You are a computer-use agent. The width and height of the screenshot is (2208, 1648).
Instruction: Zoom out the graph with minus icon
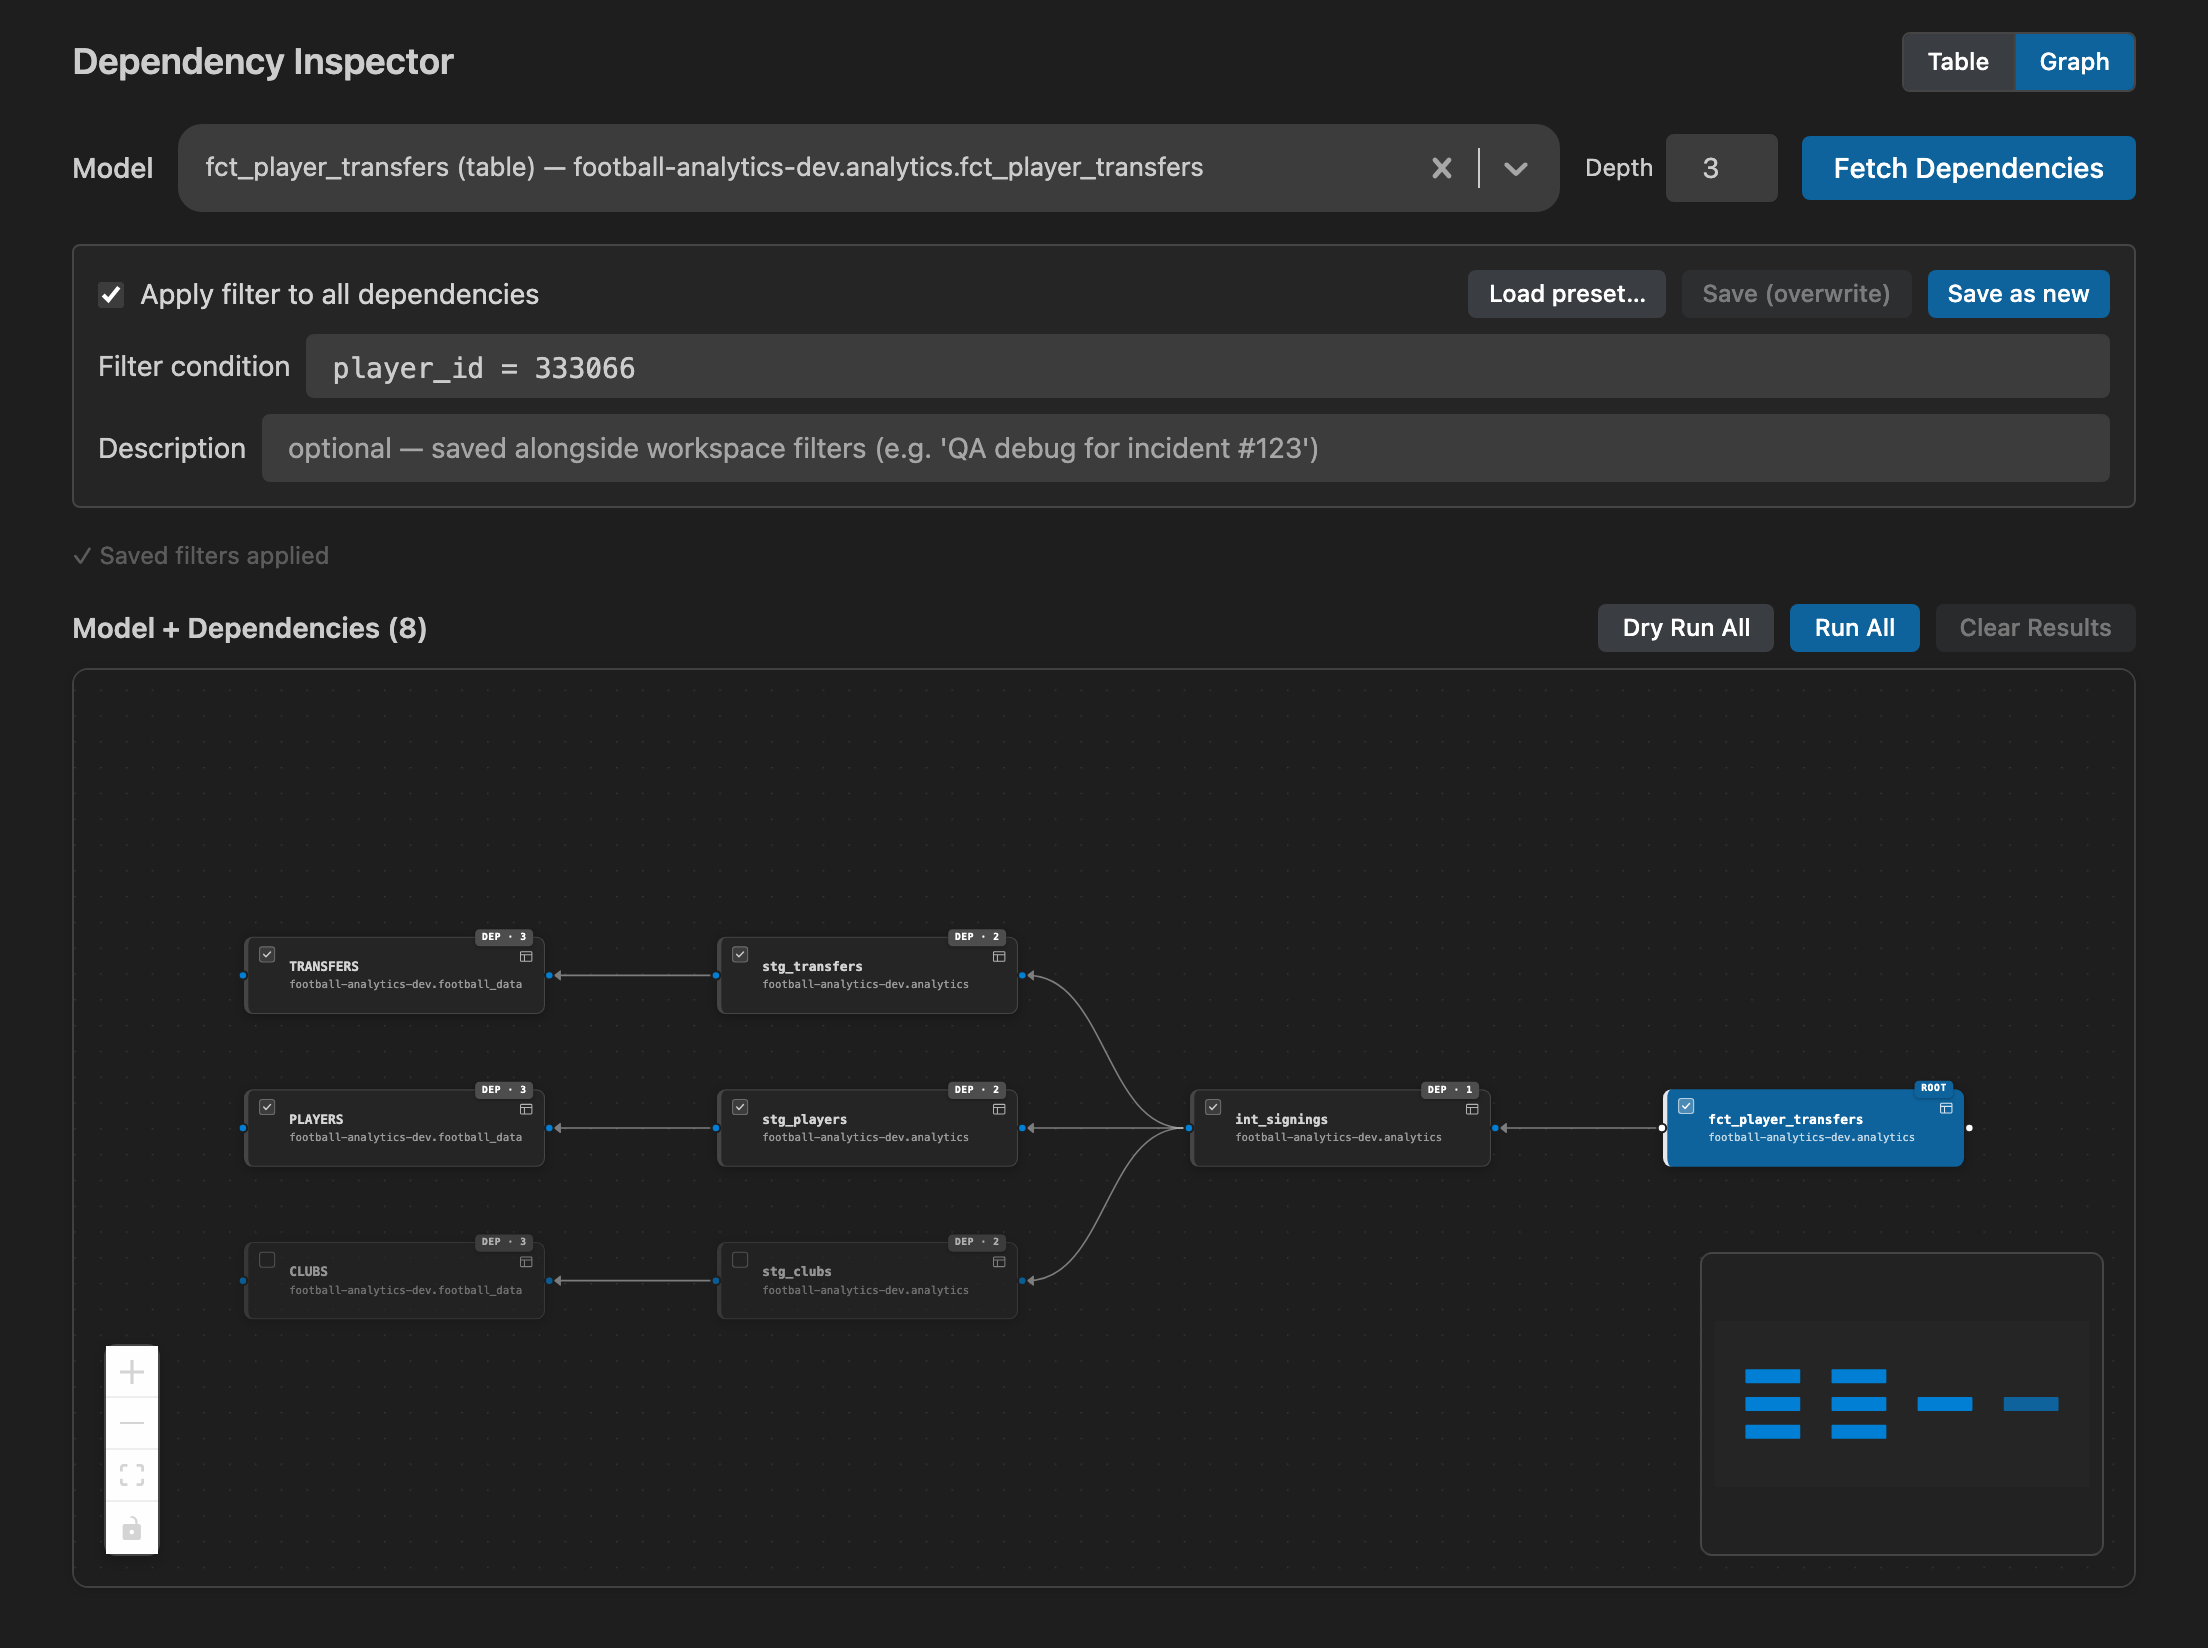point(132,1423)
